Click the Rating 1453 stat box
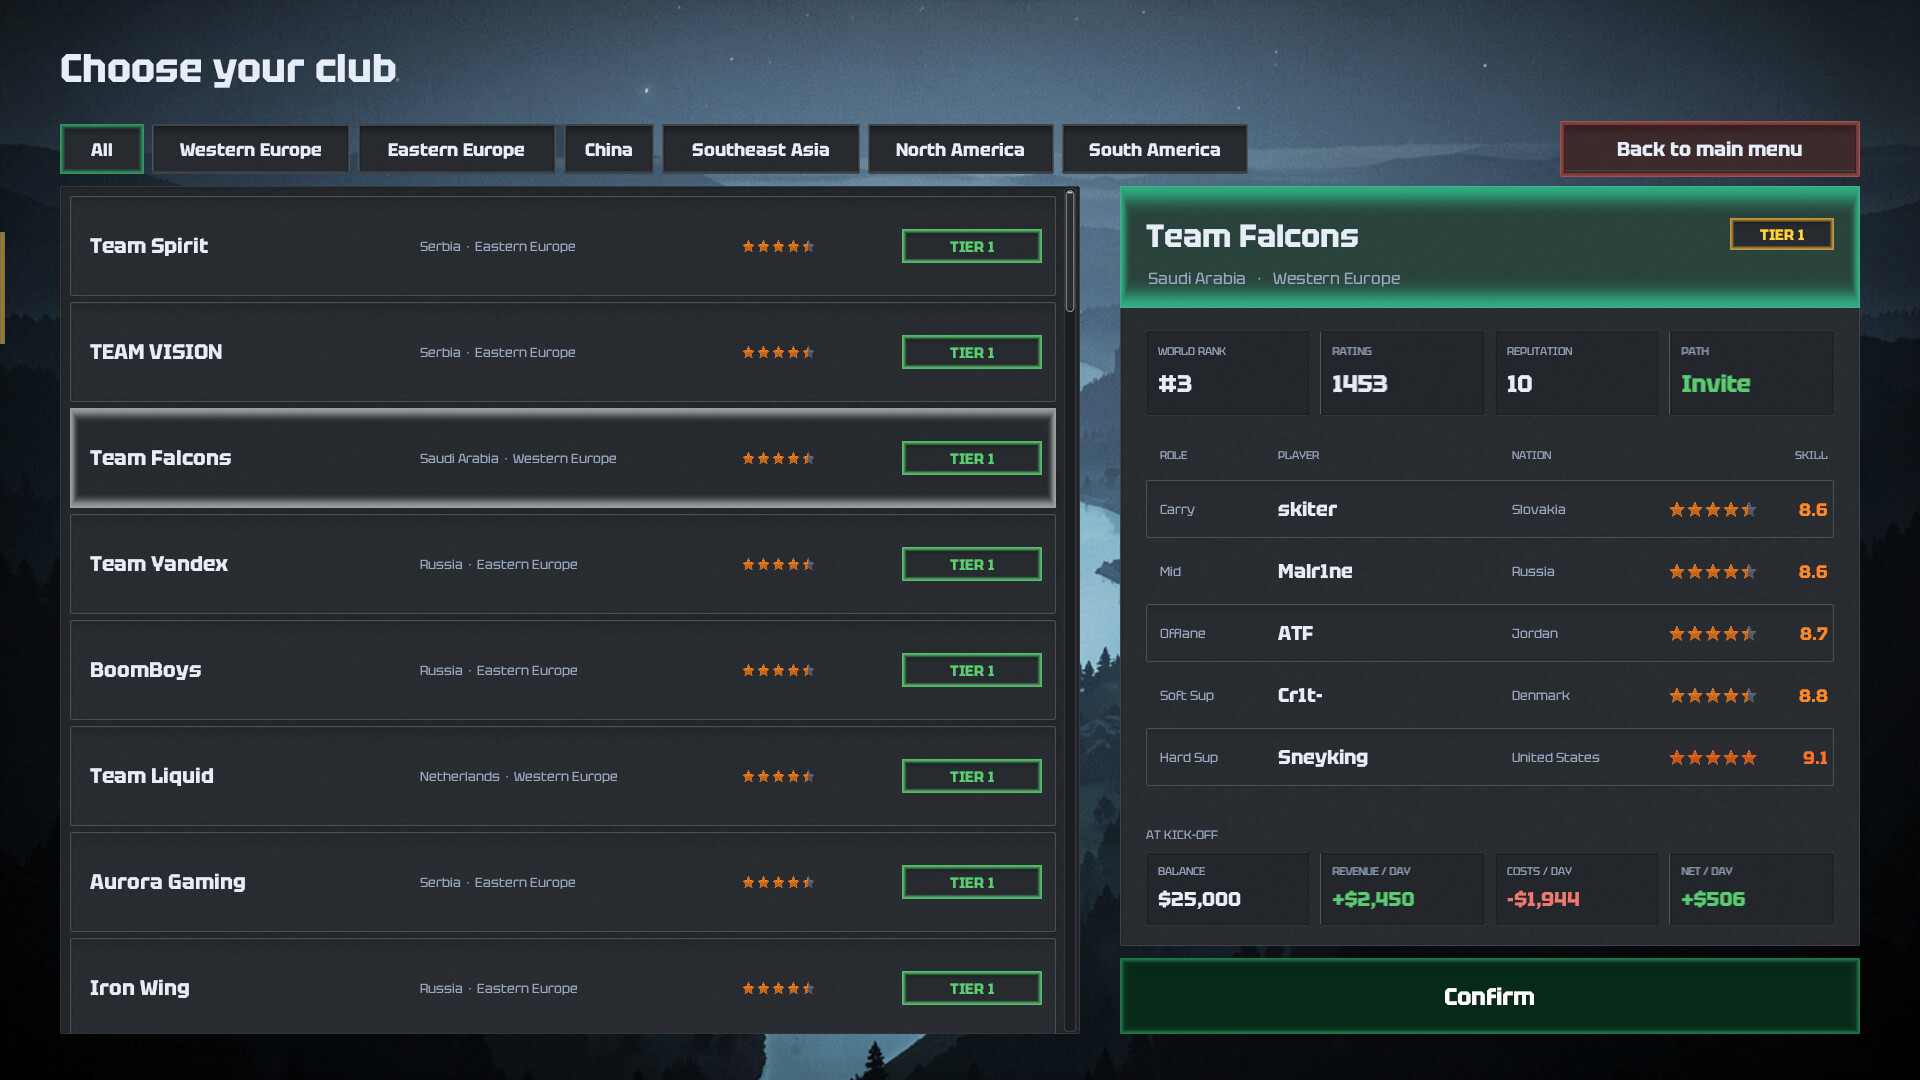 coord(1401,373)
